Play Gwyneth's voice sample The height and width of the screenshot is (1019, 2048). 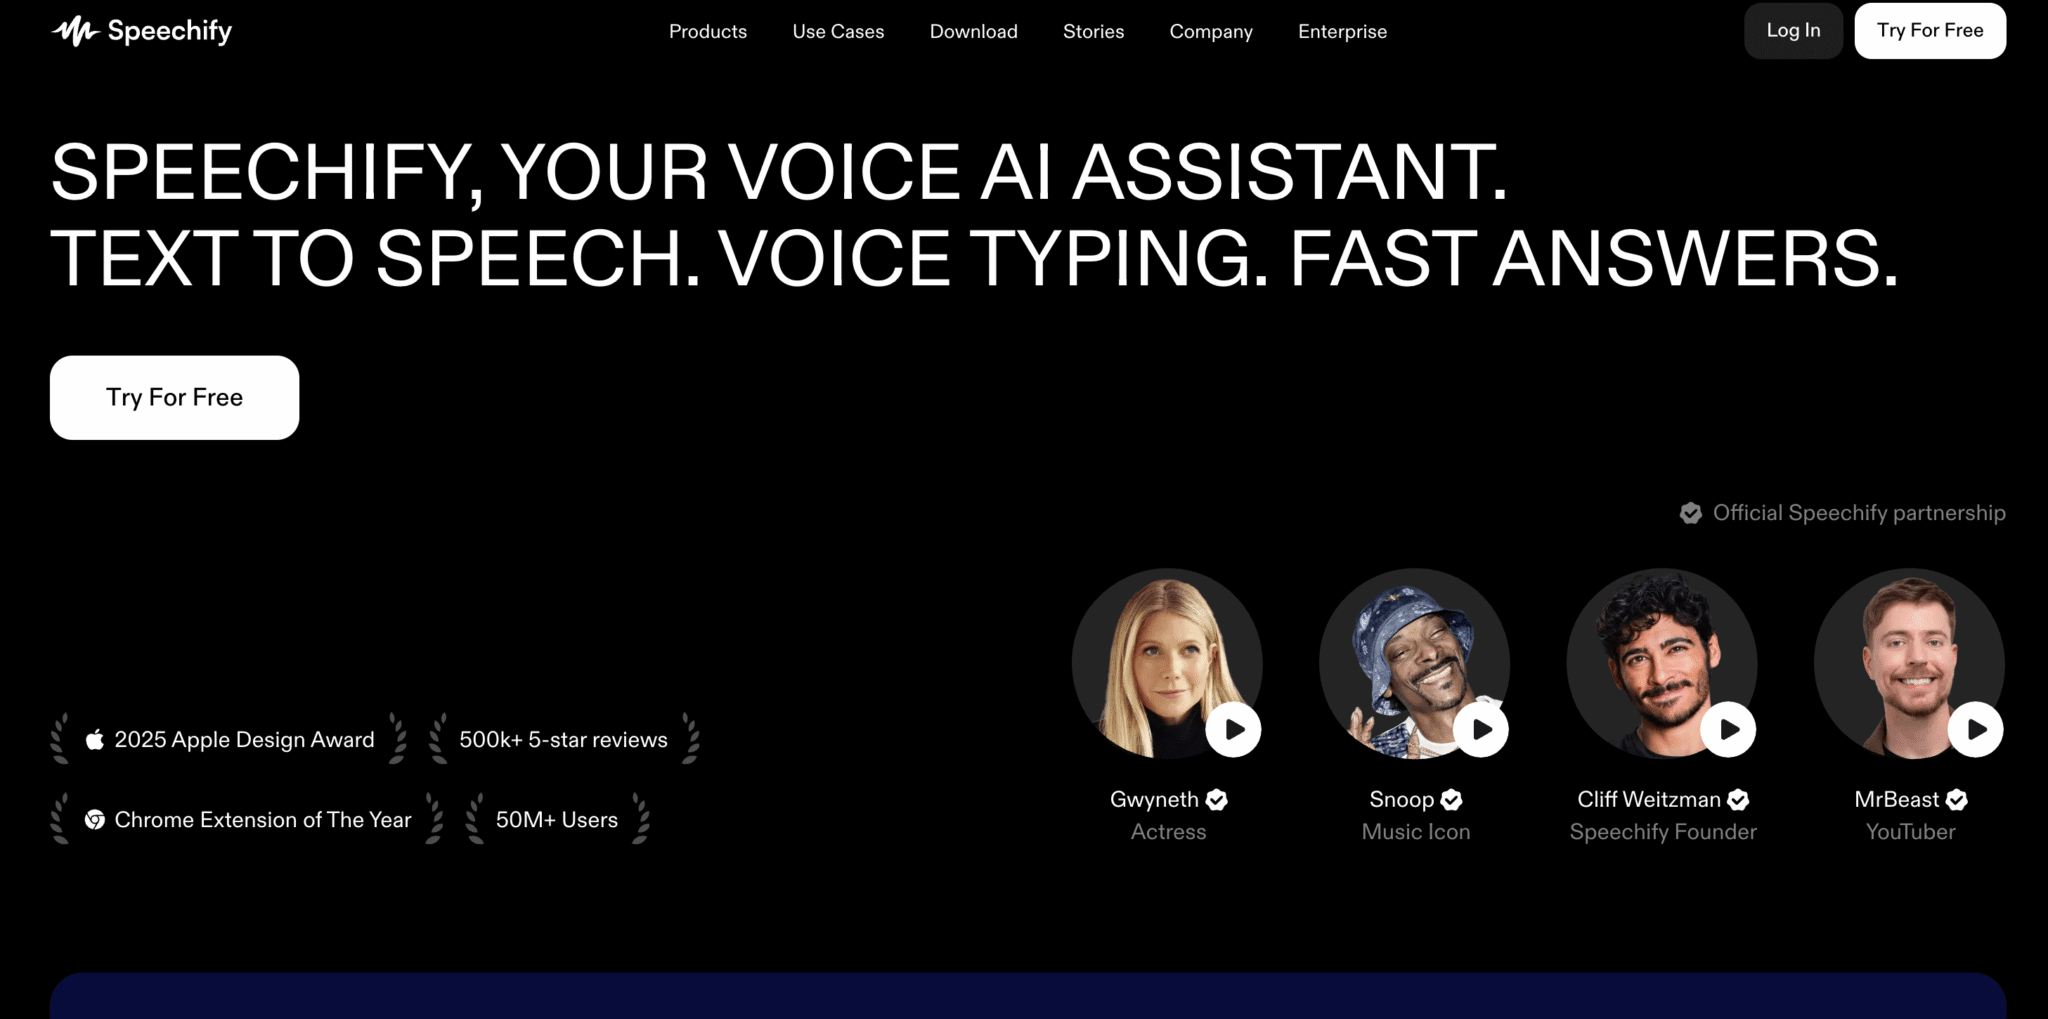[1233, 729]
